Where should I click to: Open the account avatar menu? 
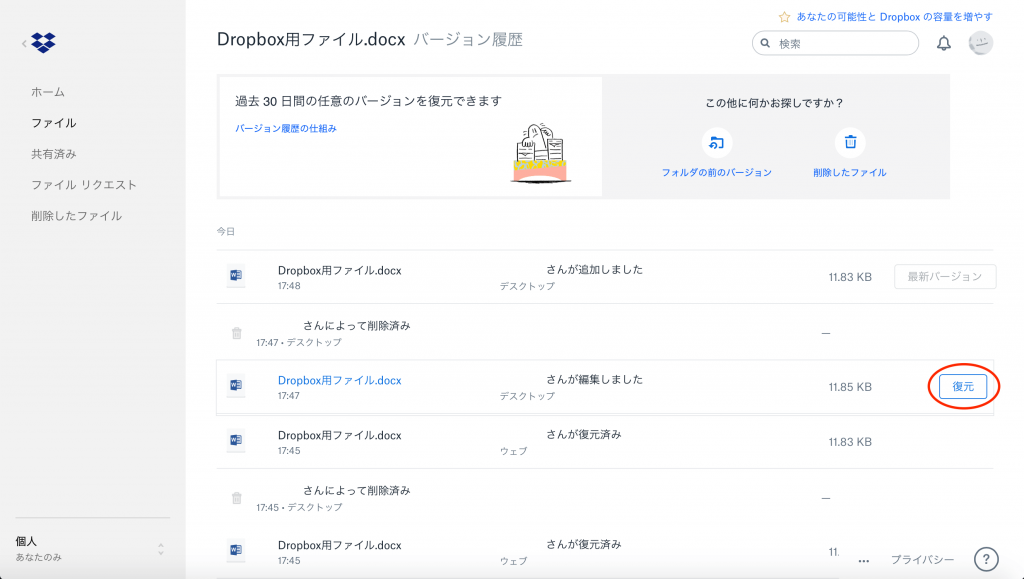point(980,43)
